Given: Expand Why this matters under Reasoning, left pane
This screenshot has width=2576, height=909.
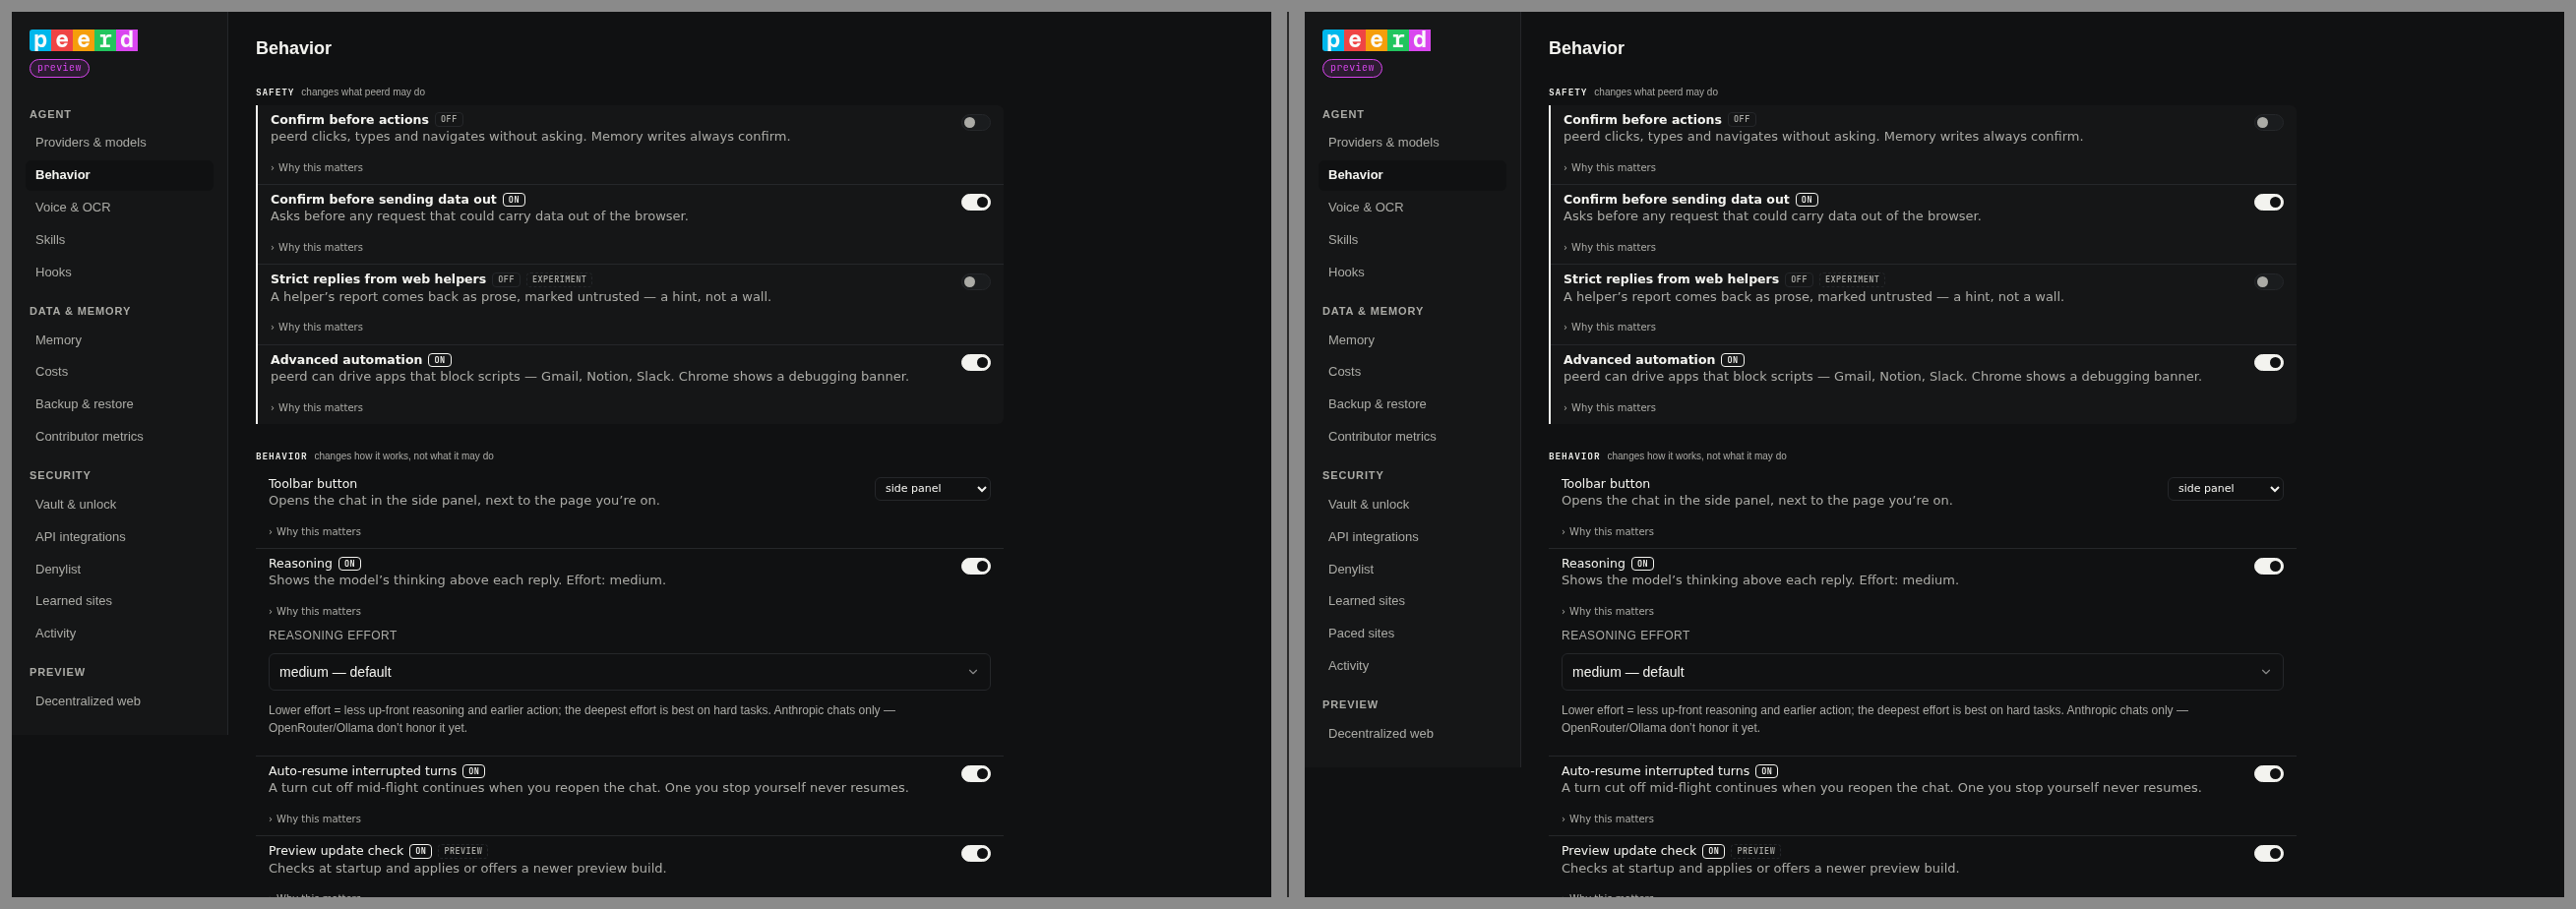Looking at the screenshot, I should click(315, 612).
